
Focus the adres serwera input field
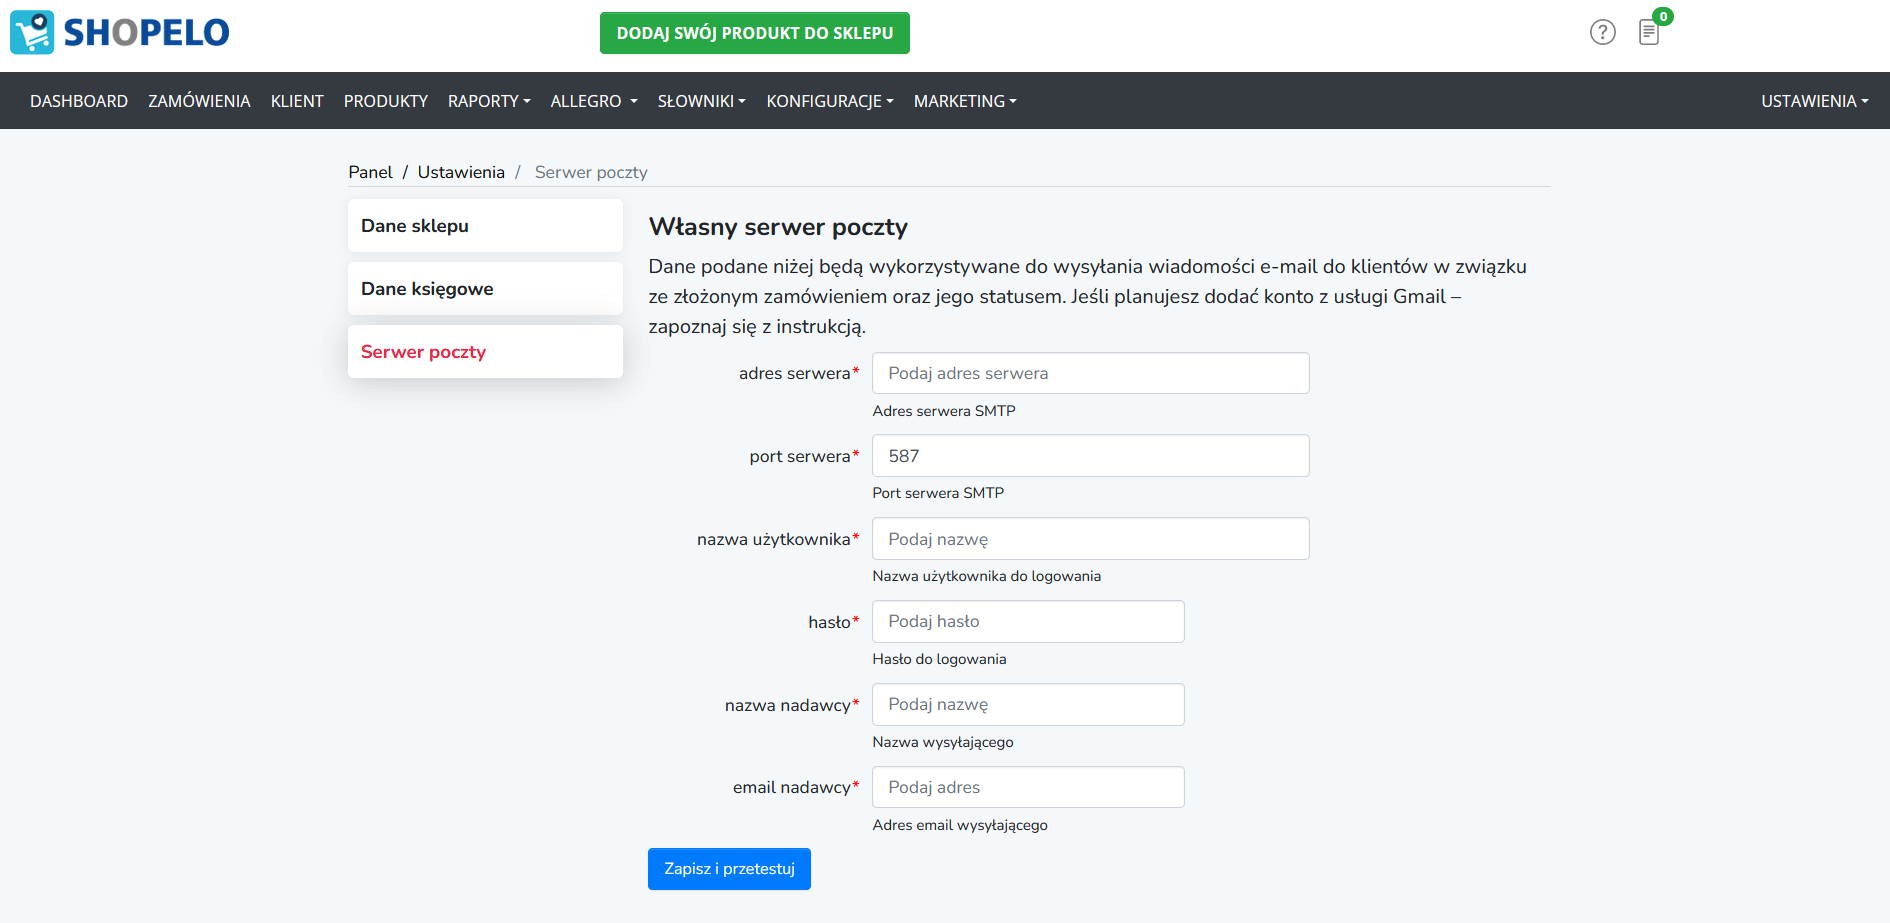(1090, 373)
